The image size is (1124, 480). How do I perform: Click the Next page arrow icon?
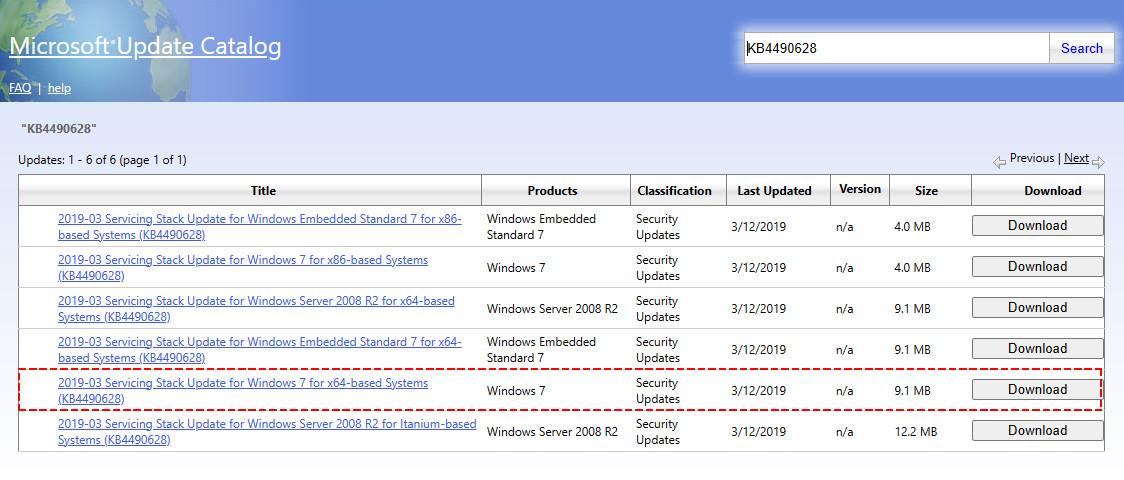[x=1098, y=163]
